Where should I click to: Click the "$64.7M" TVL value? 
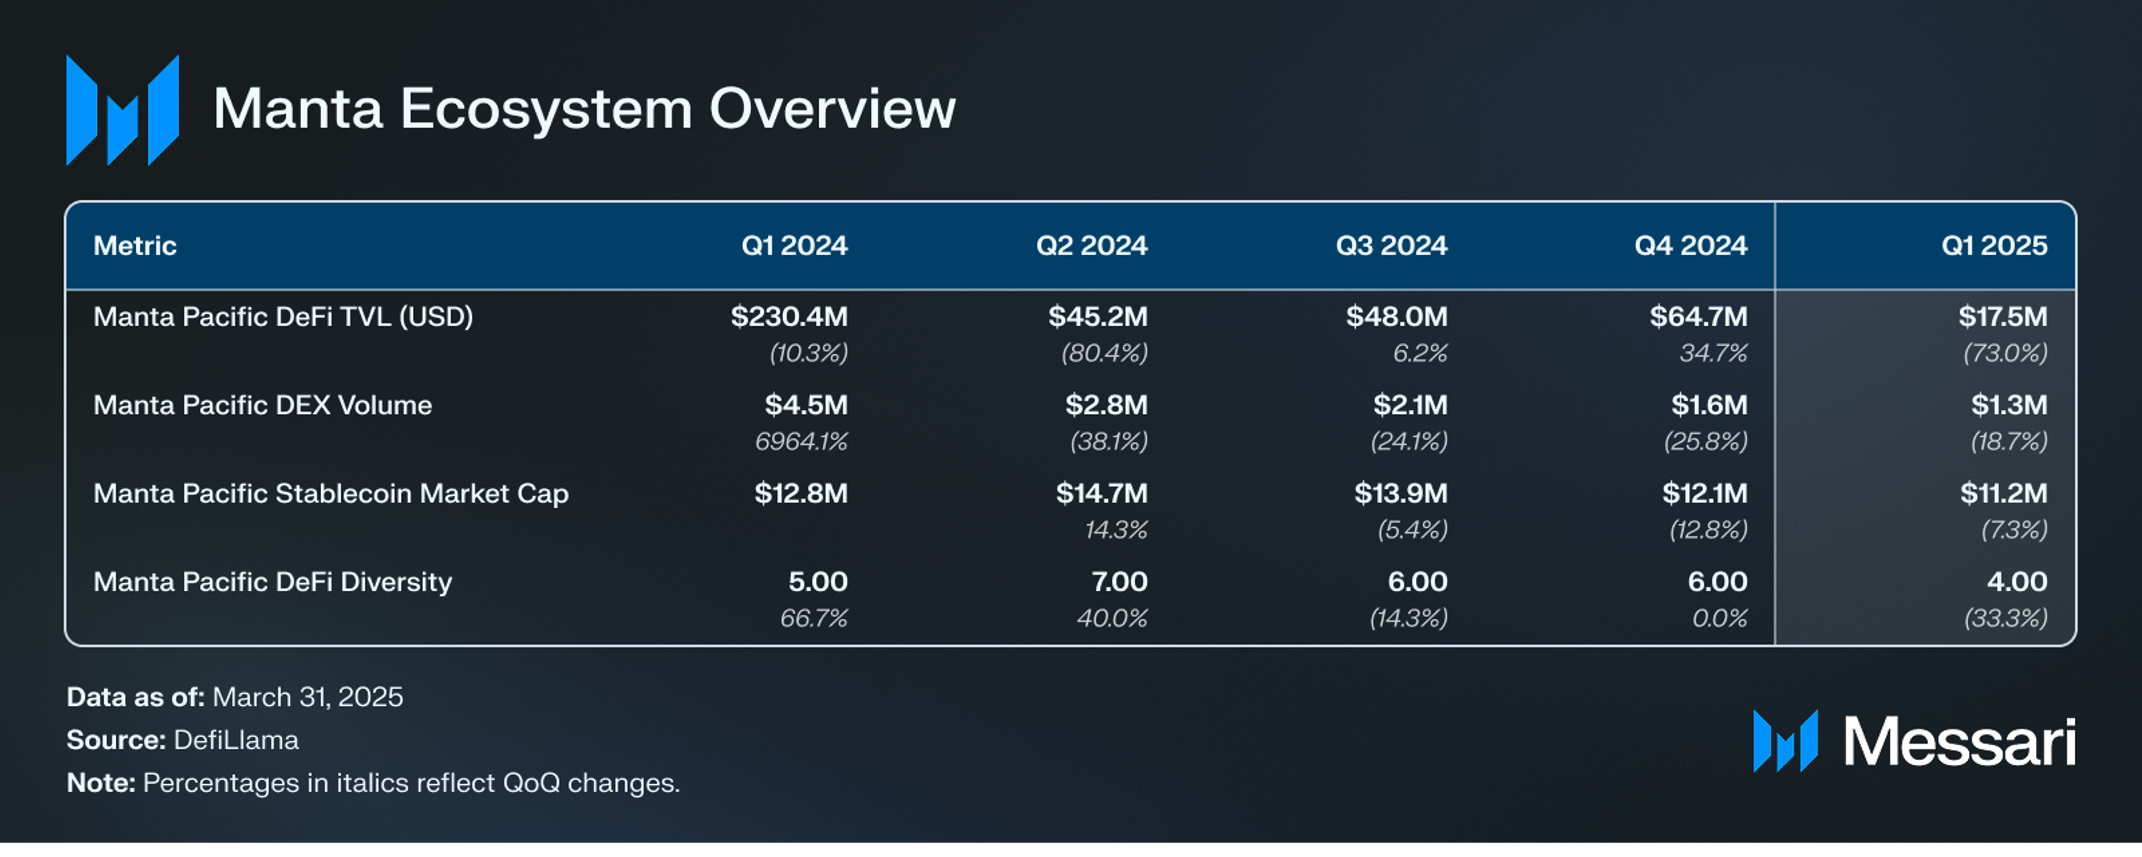[x=1698, y=317]
